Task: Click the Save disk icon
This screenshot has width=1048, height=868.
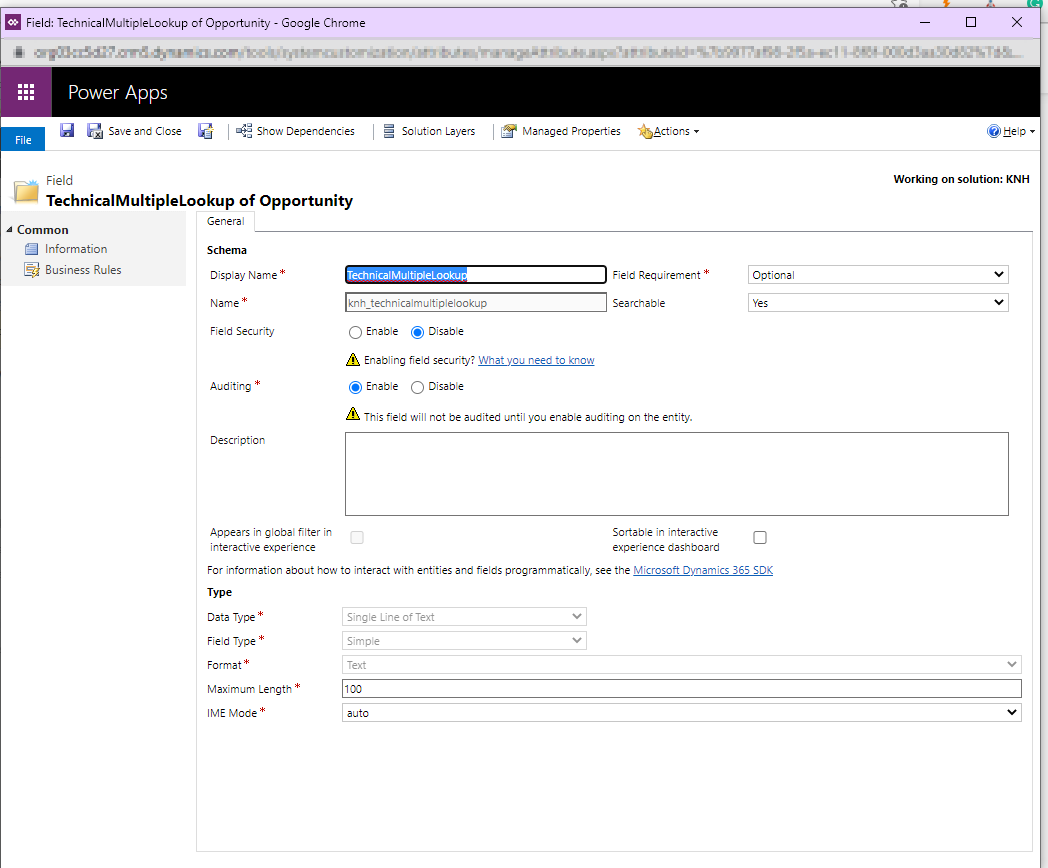Action: point(67,131)
